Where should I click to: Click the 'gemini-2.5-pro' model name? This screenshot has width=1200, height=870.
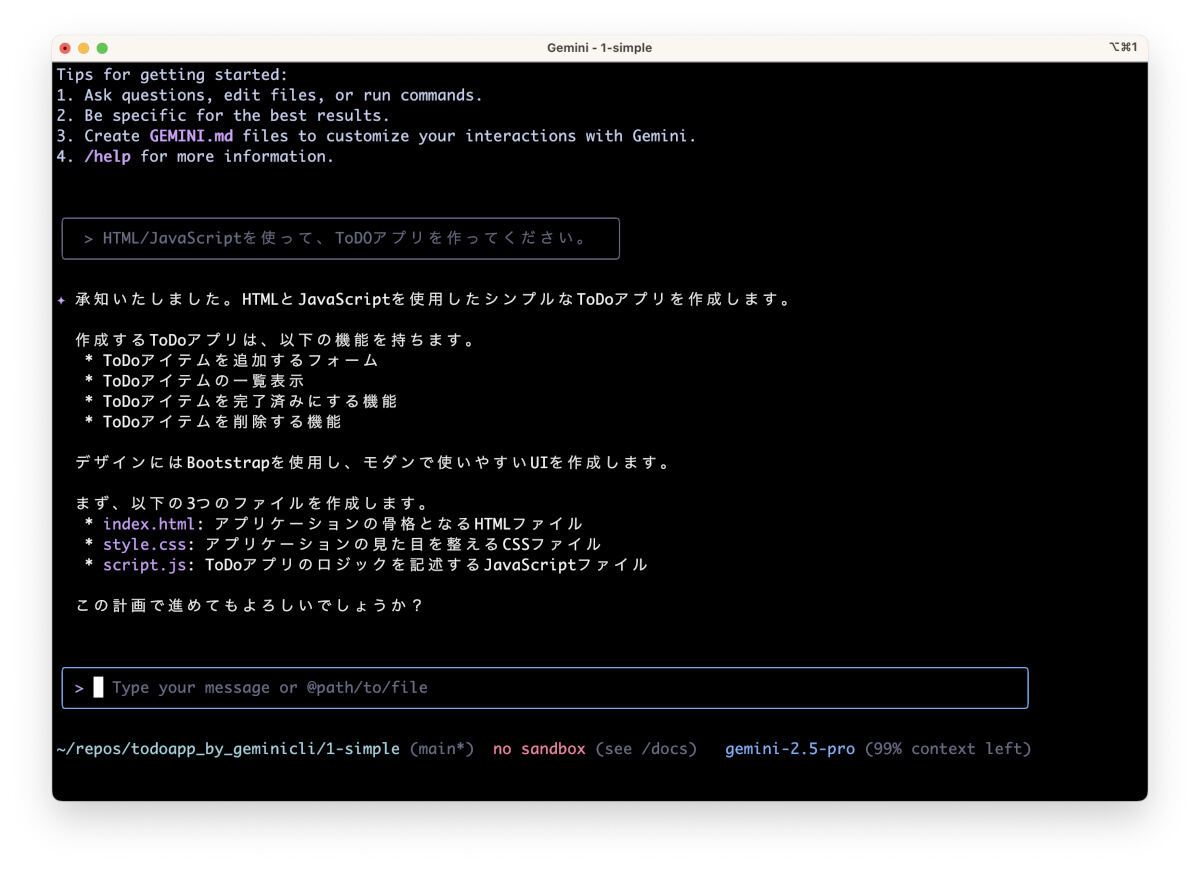click(790, 749)
